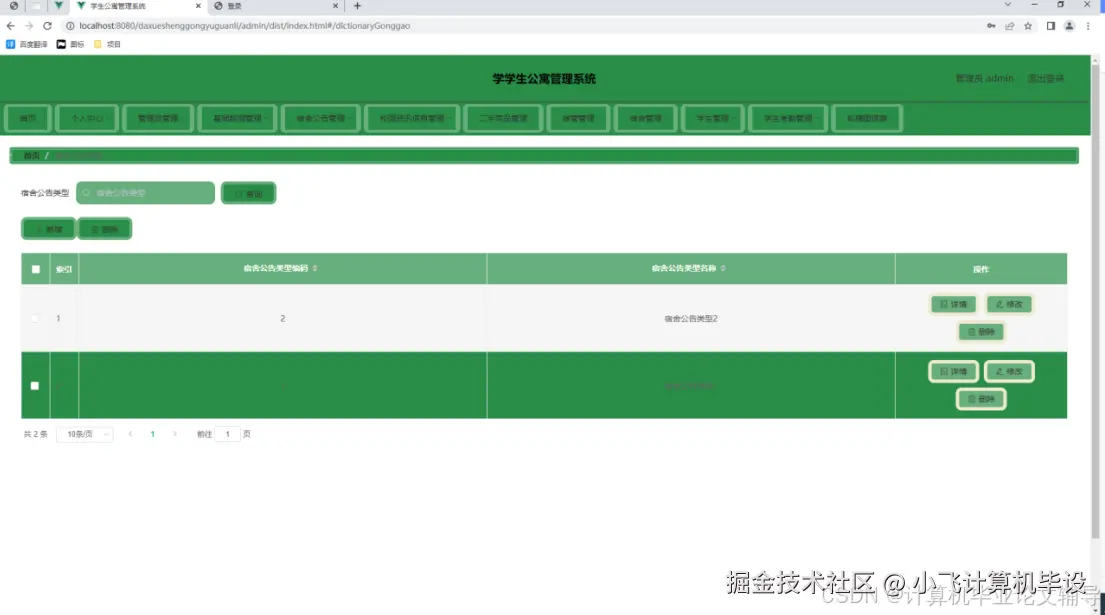Close the 登录 browser tab
This screenshot has height=615, width=1105.
[x=335, y=6]
